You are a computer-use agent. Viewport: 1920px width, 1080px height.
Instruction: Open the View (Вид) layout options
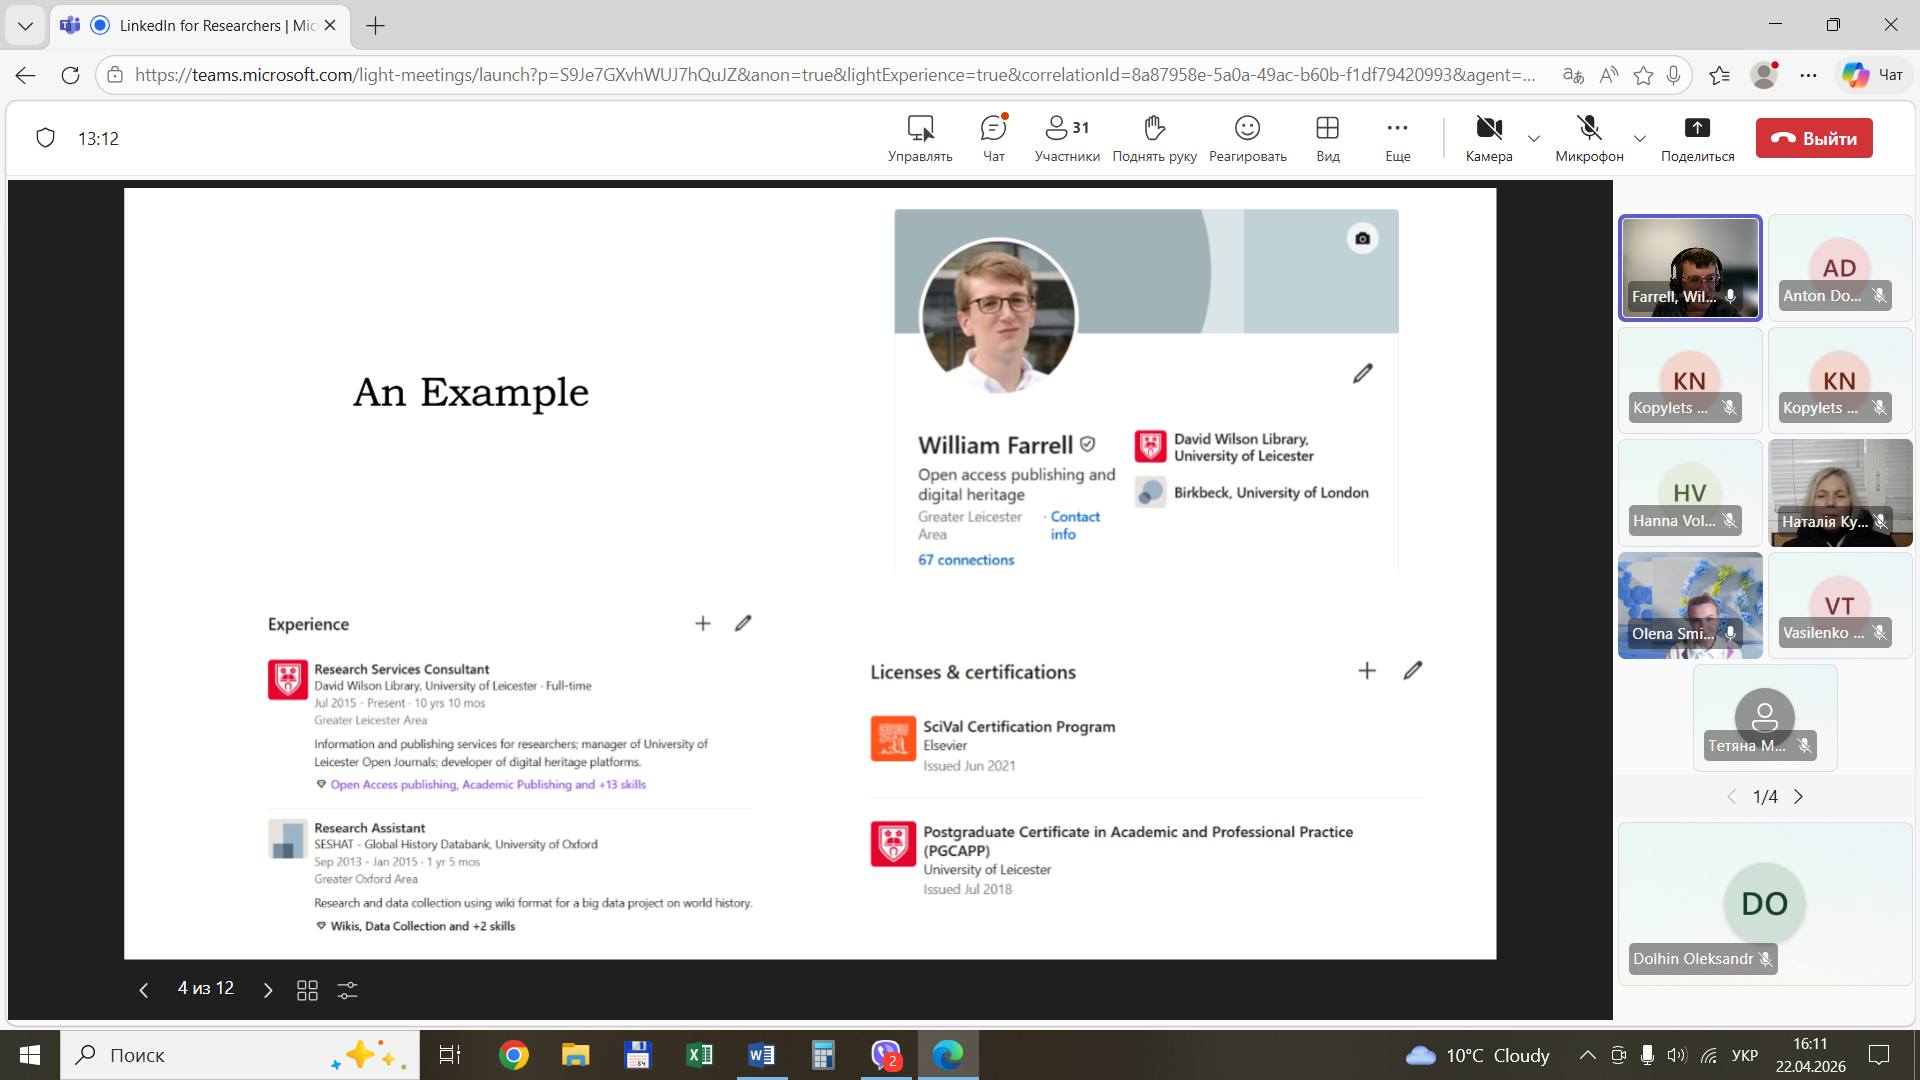pos(1327,138)
